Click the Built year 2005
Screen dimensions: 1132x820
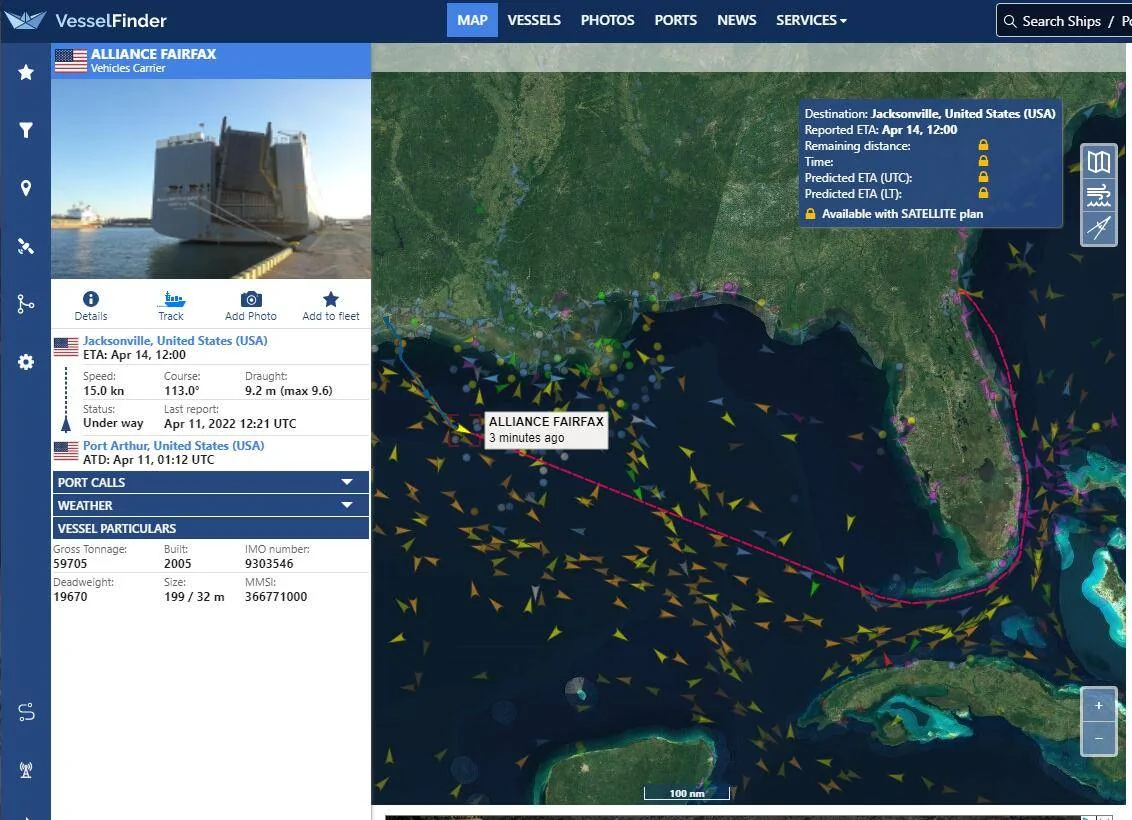coord(178,564)
